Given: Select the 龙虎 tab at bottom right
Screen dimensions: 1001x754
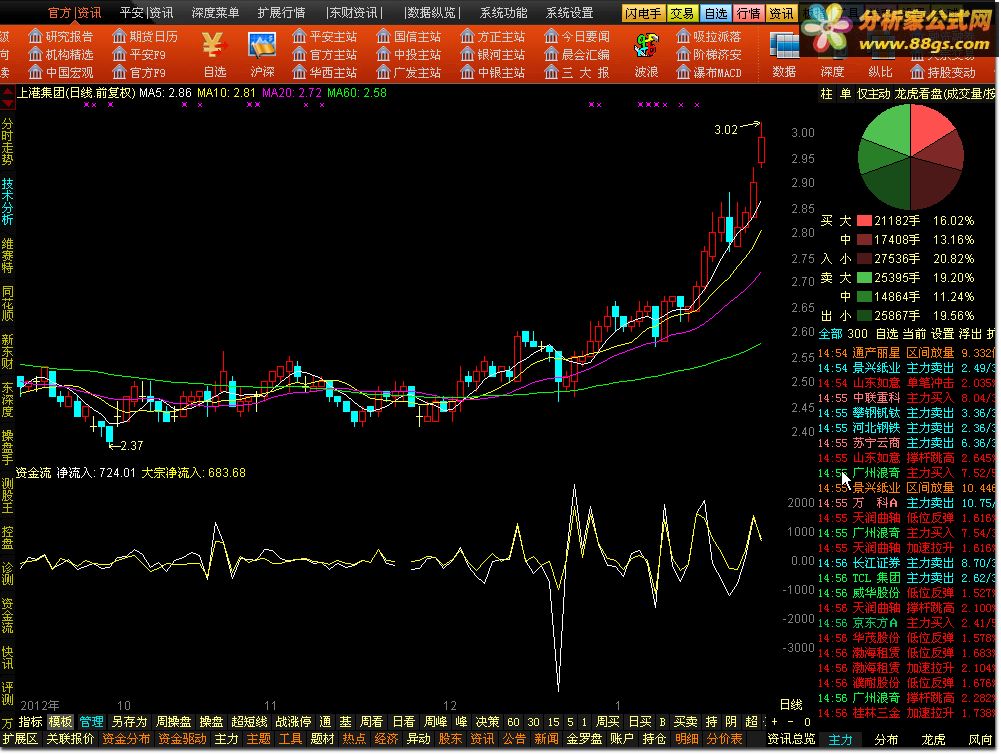Looking at the screenshot, I should (x=933, y=739).
